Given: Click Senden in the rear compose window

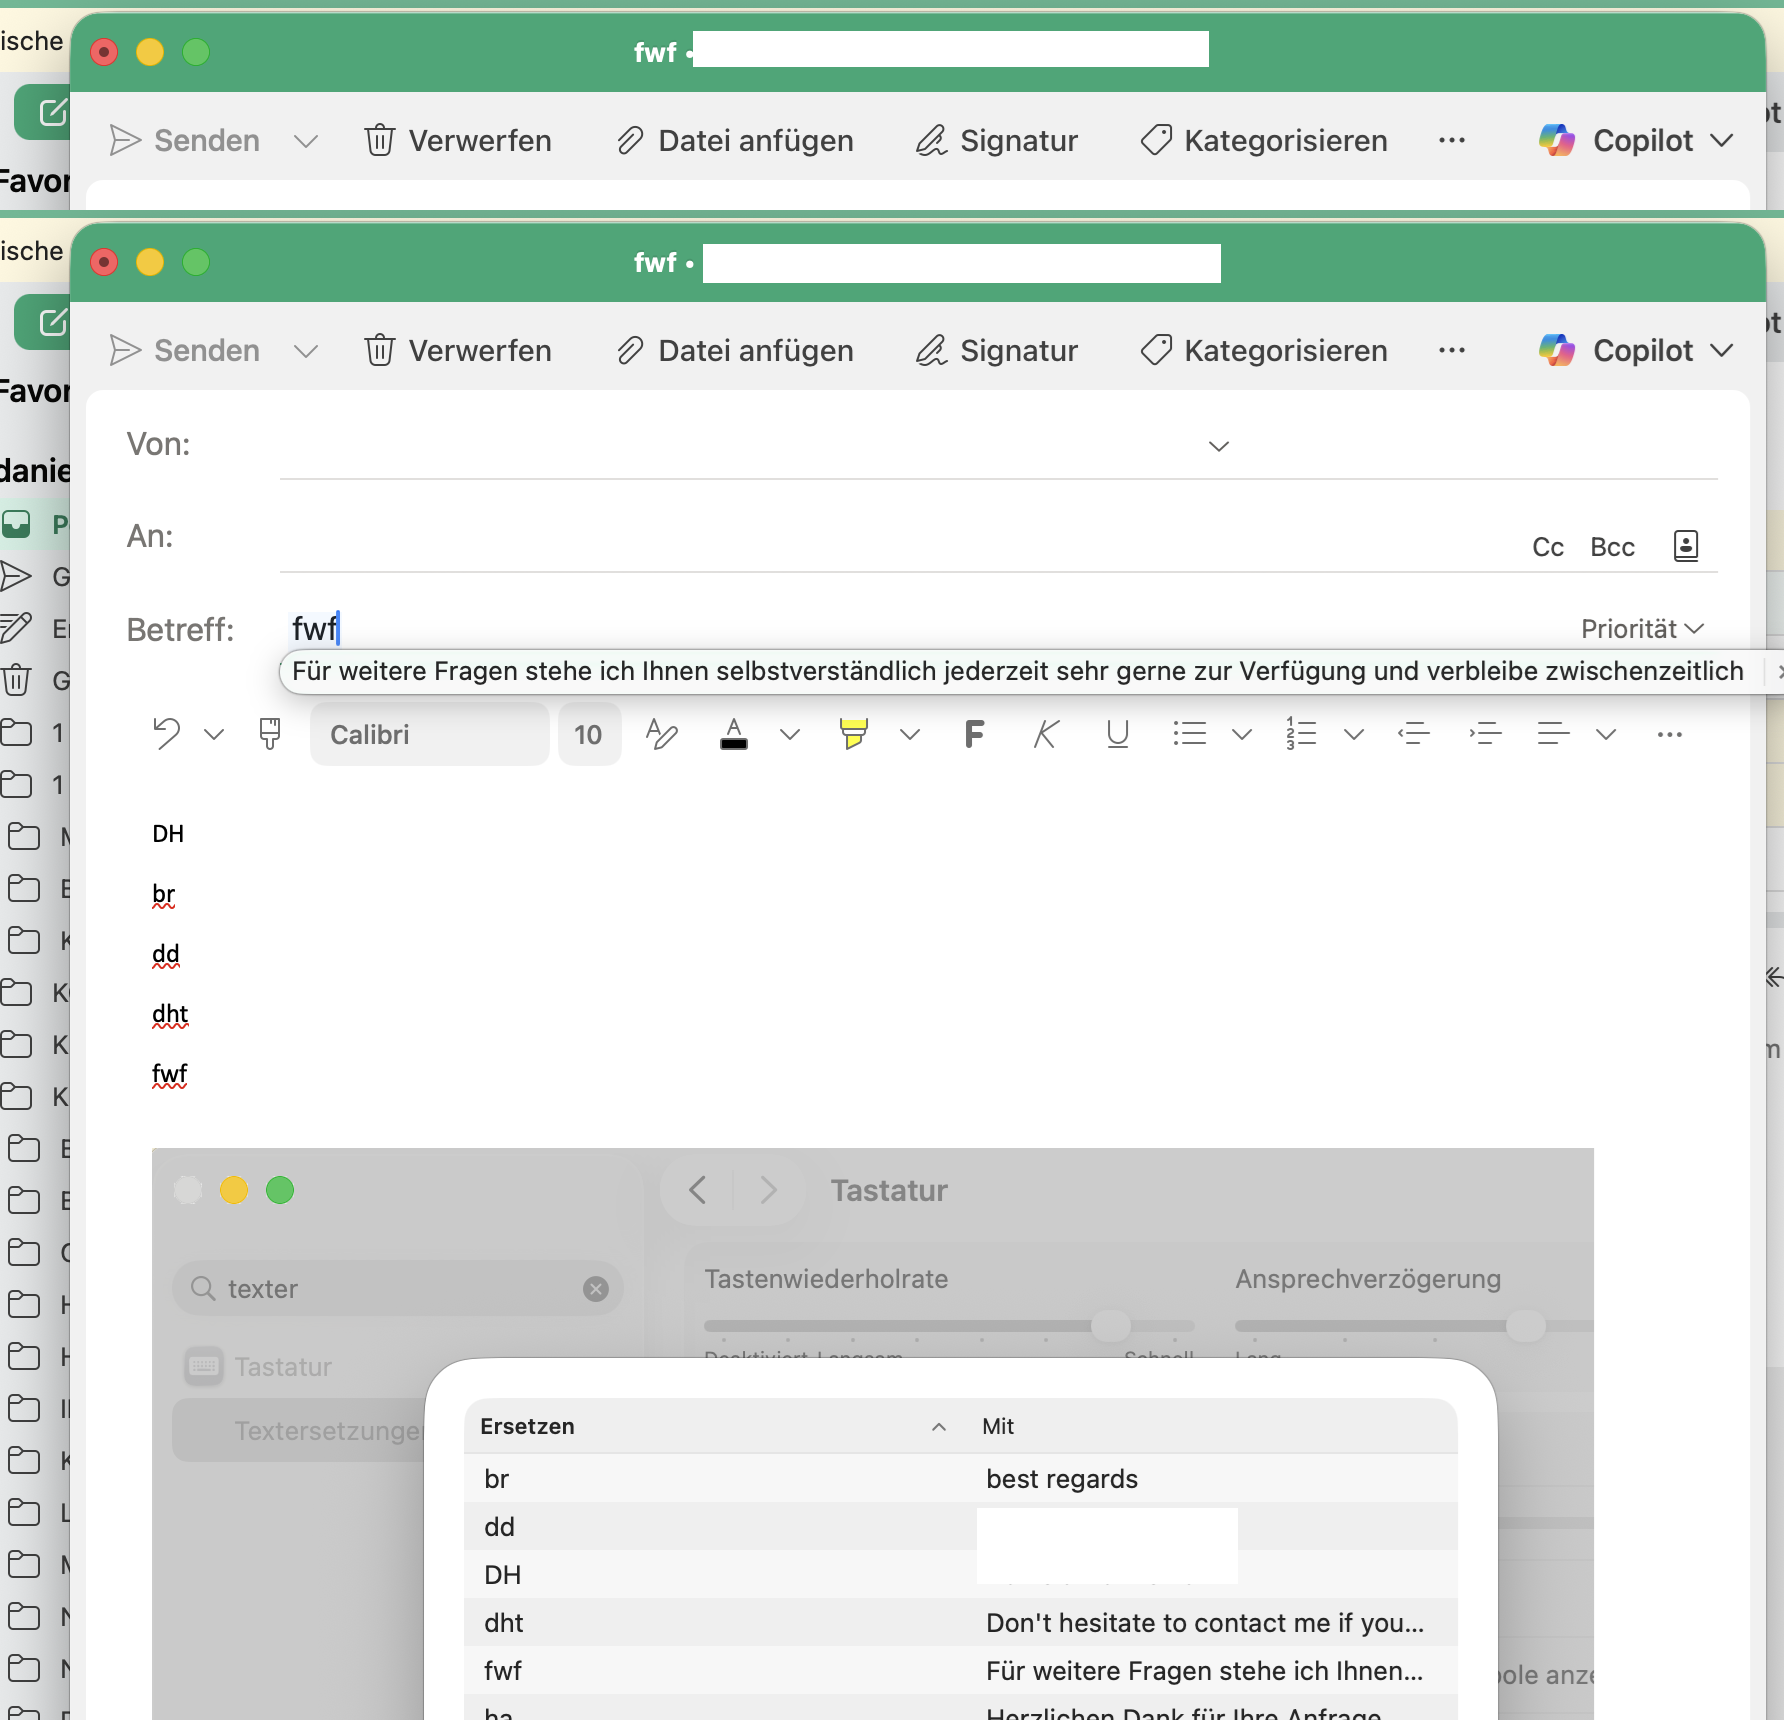Looking at the screenshot, I should [x=185, y=141].
